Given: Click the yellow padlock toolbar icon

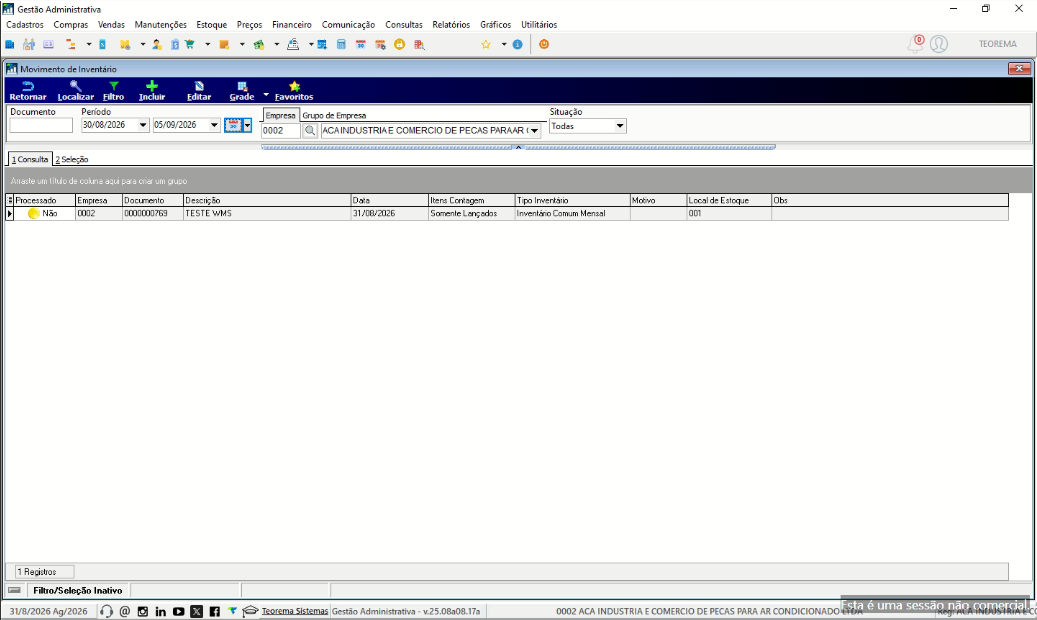Looking at the screenshot, I should pyautogui.click(x=399, y=44).
